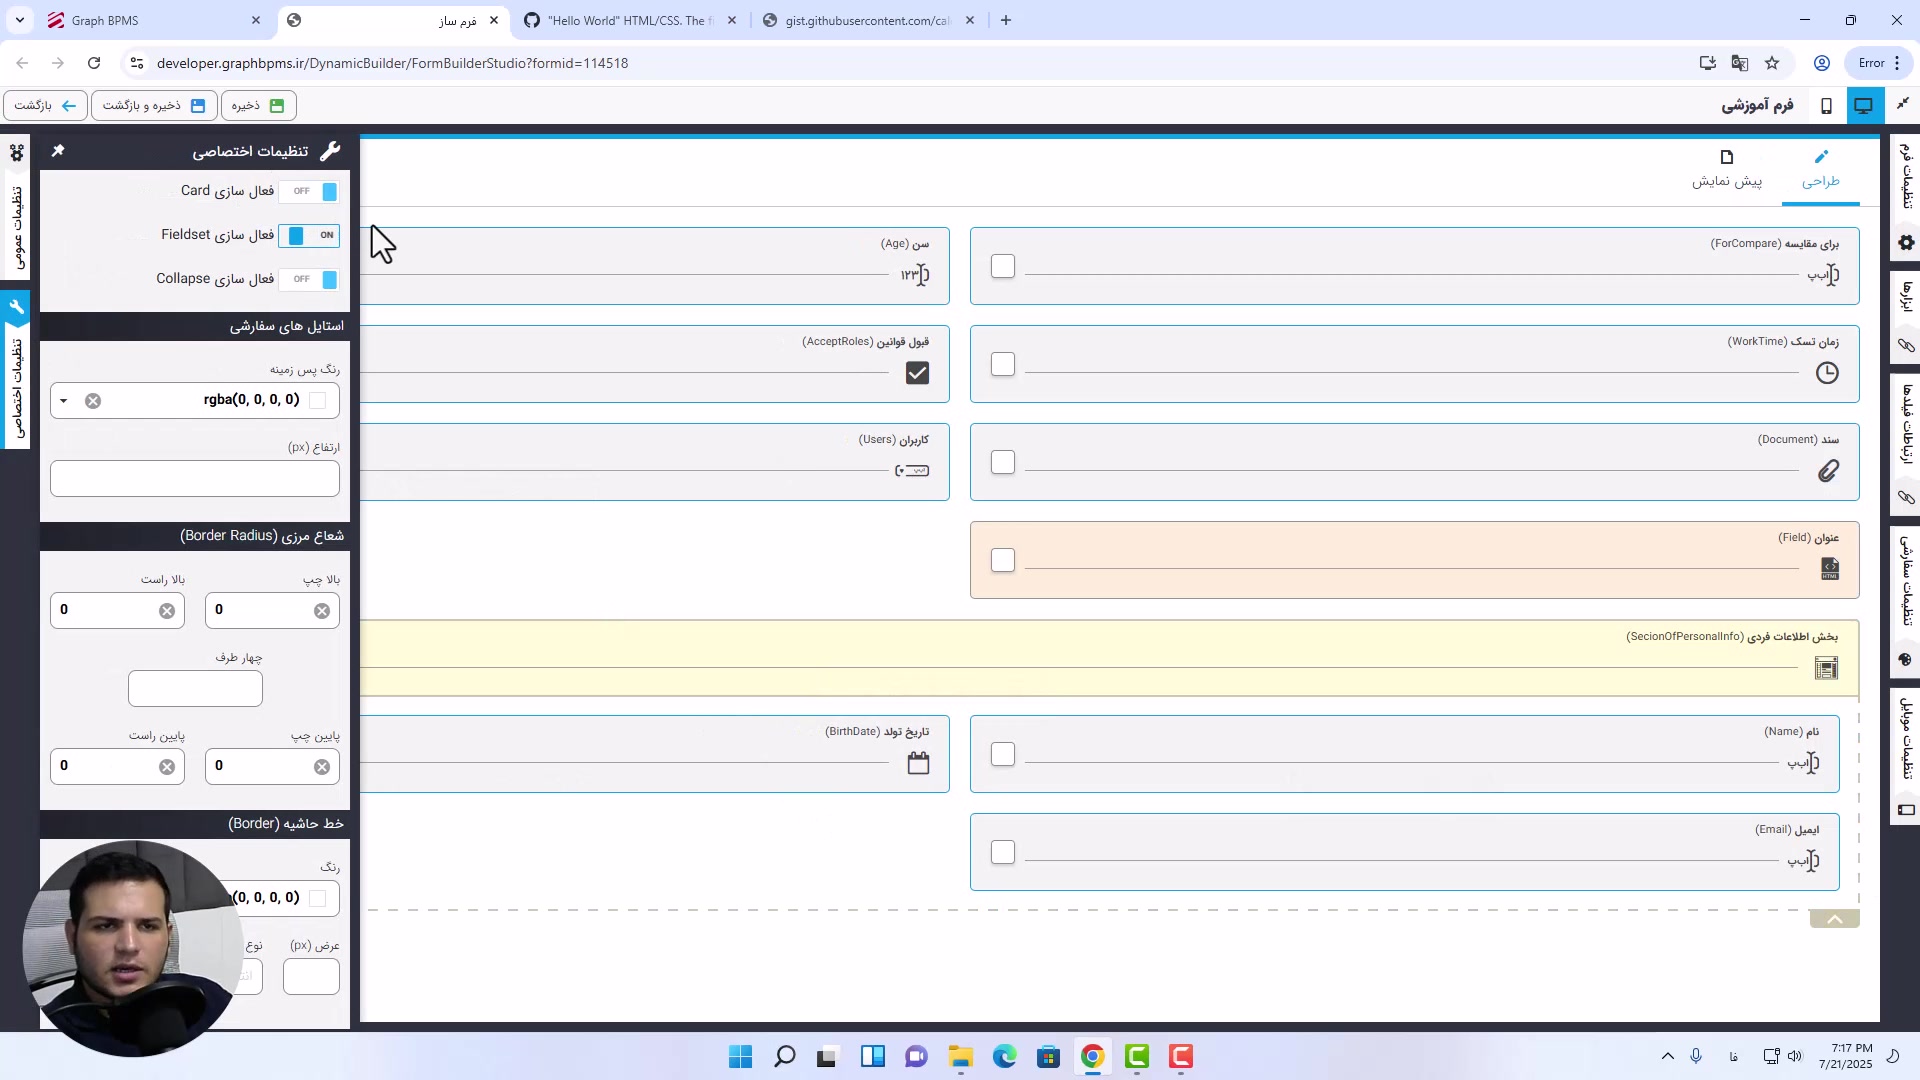This screenshot has height=1080, width=1920.
Task: Check the ForCompare field checkbox
Action: (x=1003, y=266)
